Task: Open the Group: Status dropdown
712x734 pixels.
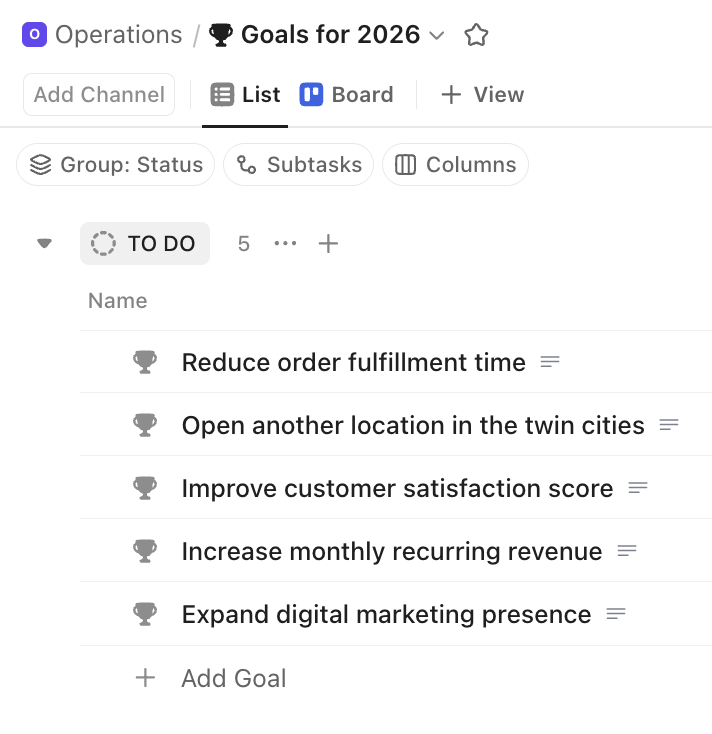Action: click(116, 165)
